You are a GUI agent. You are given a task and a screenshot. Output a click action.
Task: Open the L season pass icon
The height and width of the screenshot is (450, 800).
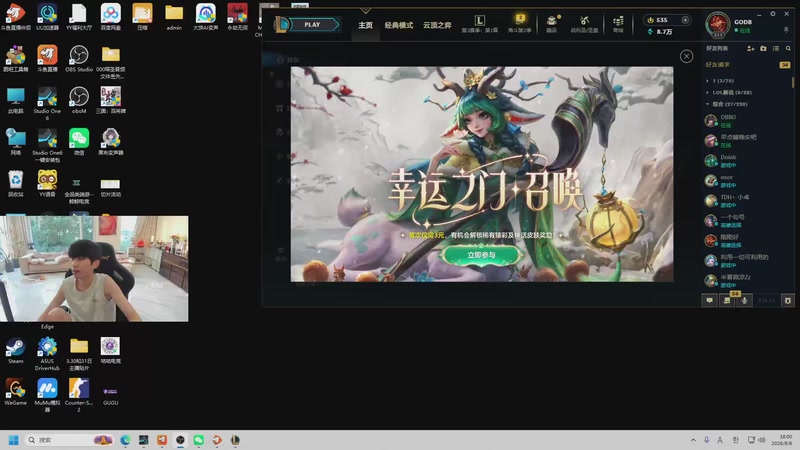pos(480,21)
